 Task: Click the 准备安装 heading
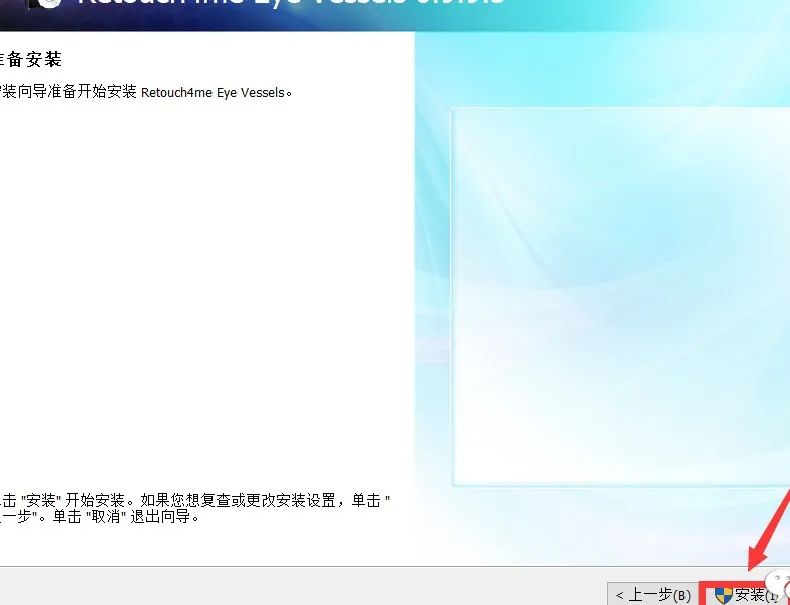click(30, 59)
